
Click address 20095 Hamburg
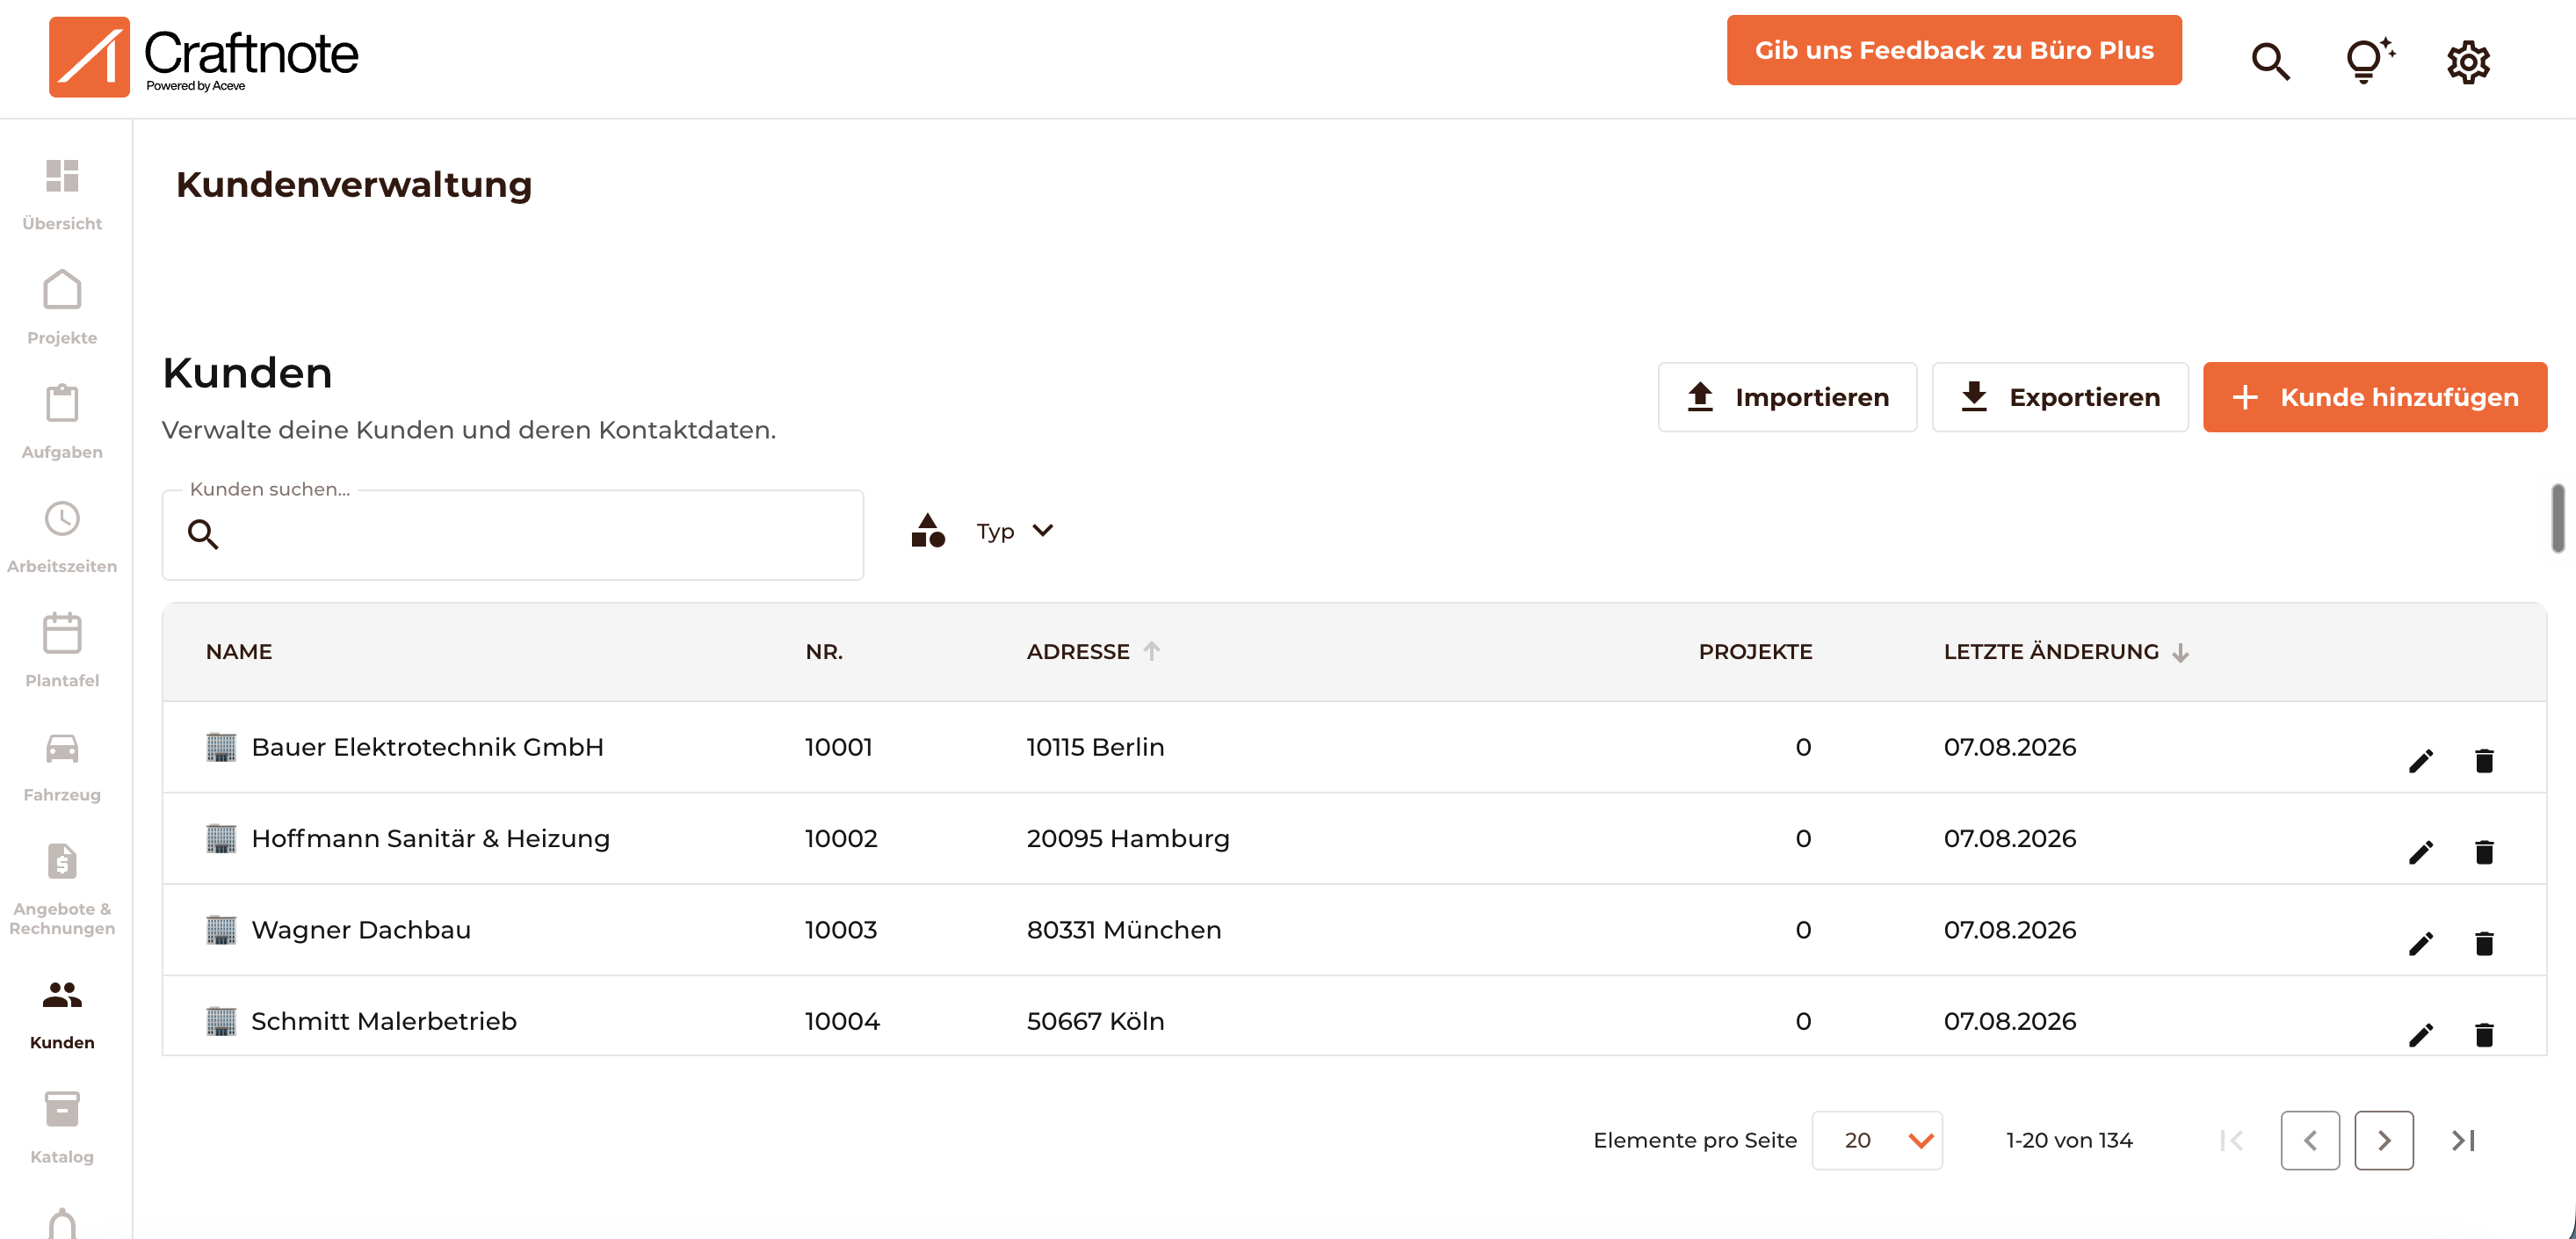point(1128,838)
